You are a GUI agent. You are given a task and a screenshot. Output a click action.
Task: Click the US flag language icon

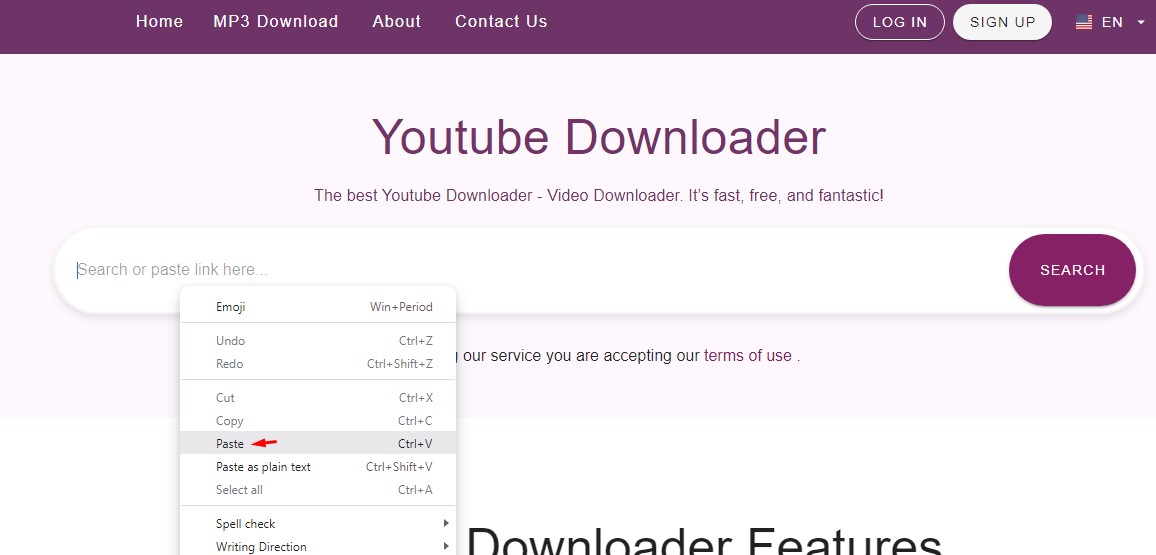tap(1084, 22)
